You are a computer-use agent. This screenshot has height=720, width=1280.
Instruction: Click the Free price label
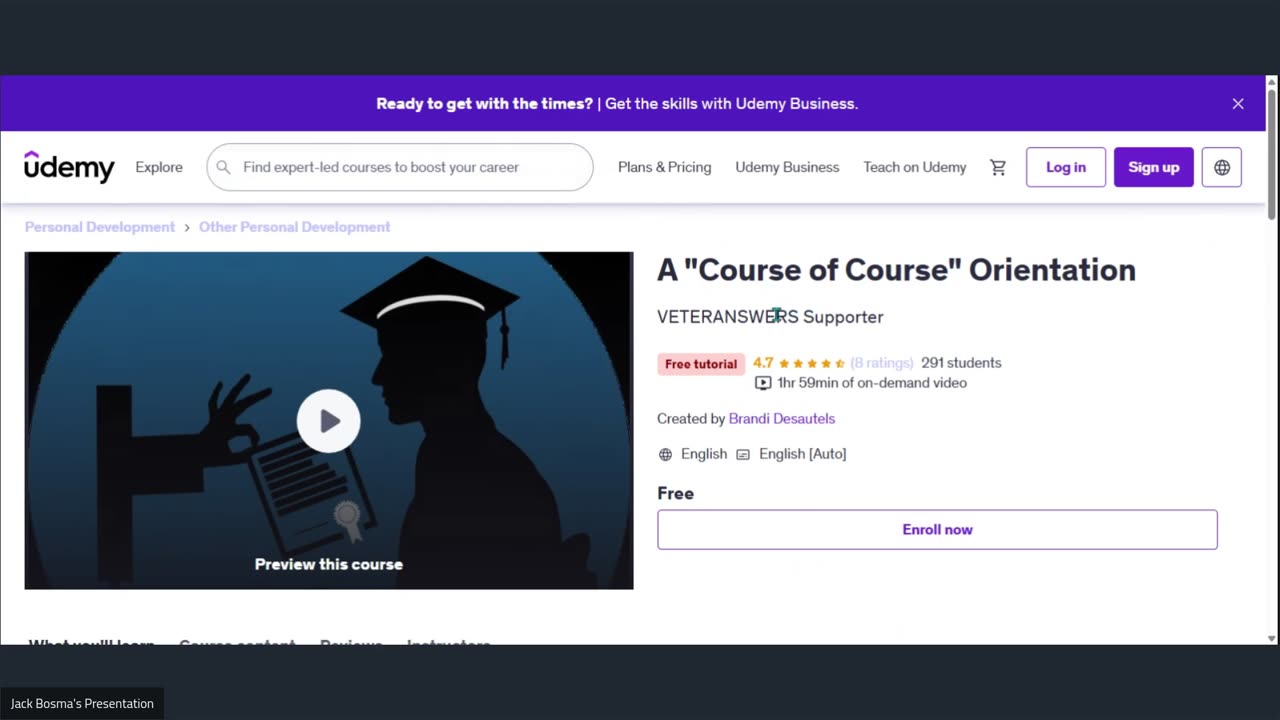(676, 493)
